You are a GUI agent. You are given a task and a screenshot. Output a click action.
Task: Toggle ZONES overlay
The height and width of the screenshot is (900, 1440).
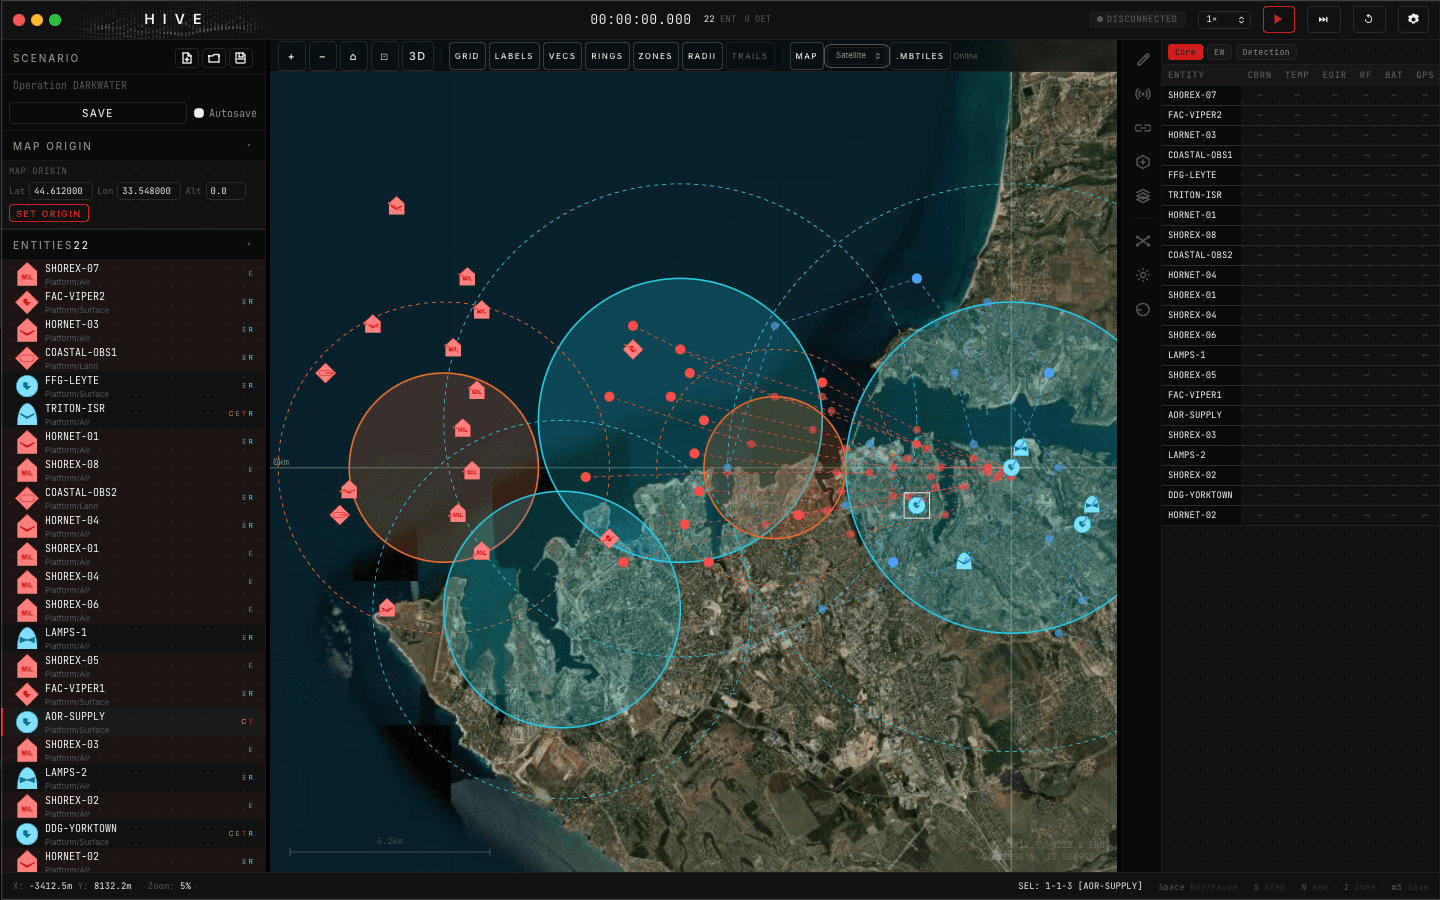[655, 56]
